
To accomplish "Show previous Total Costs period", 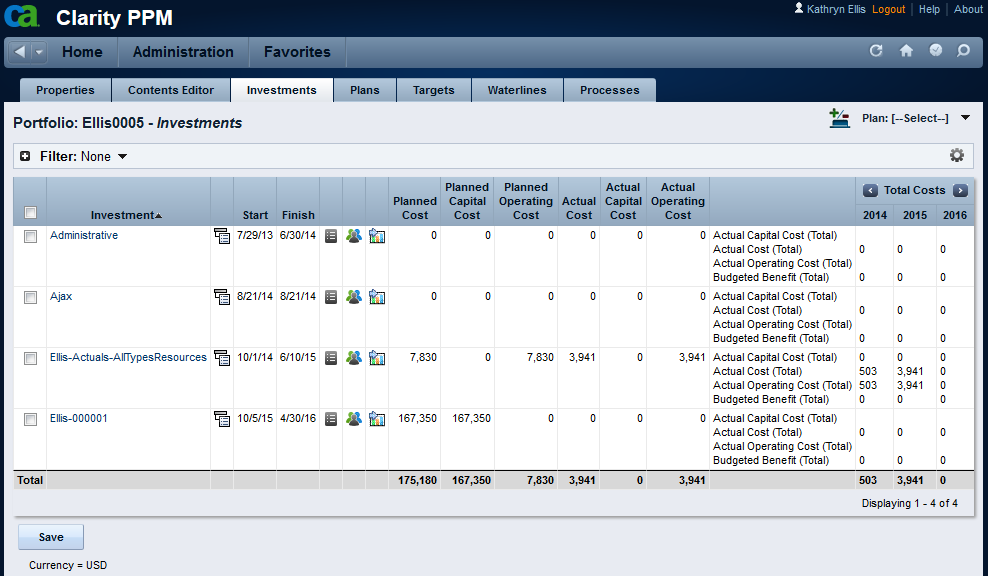I will pyautogui.click(x=870, y=190).
